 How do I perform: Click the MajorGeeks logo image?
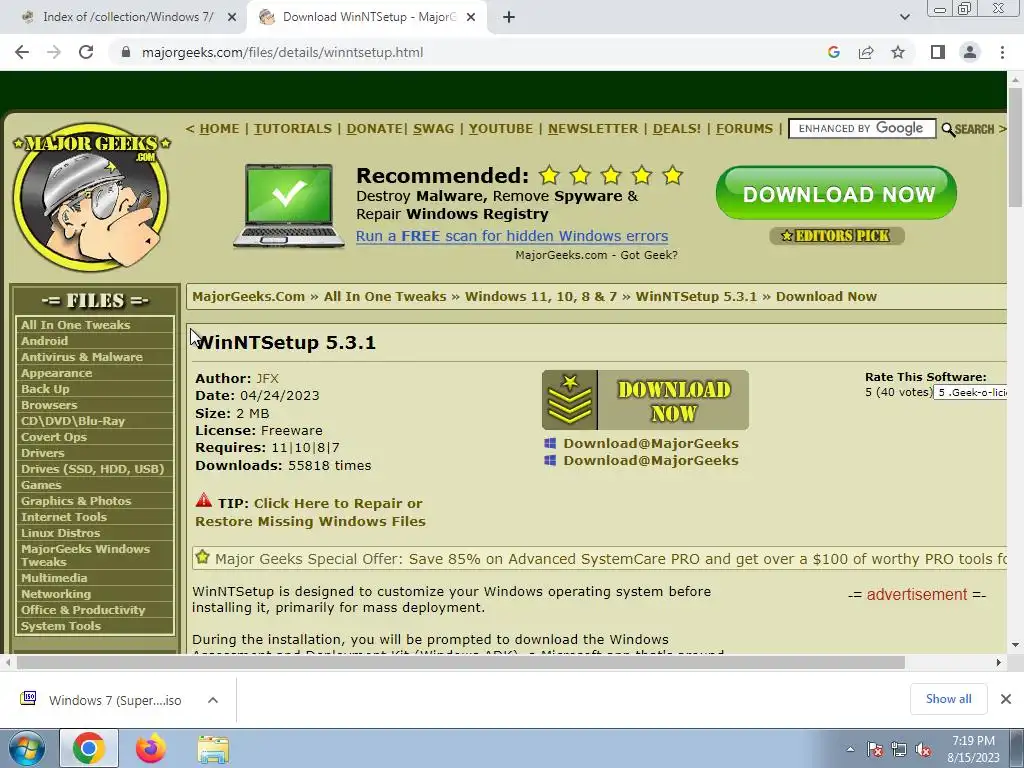(x=92, y=197)
